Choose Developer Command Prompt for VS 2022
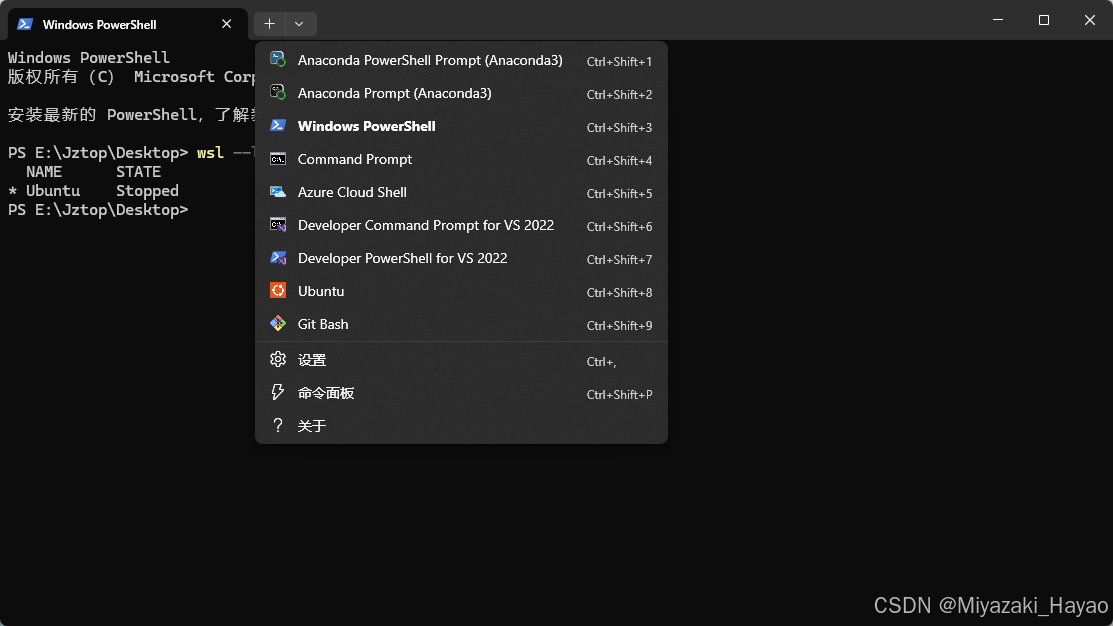 425,225
